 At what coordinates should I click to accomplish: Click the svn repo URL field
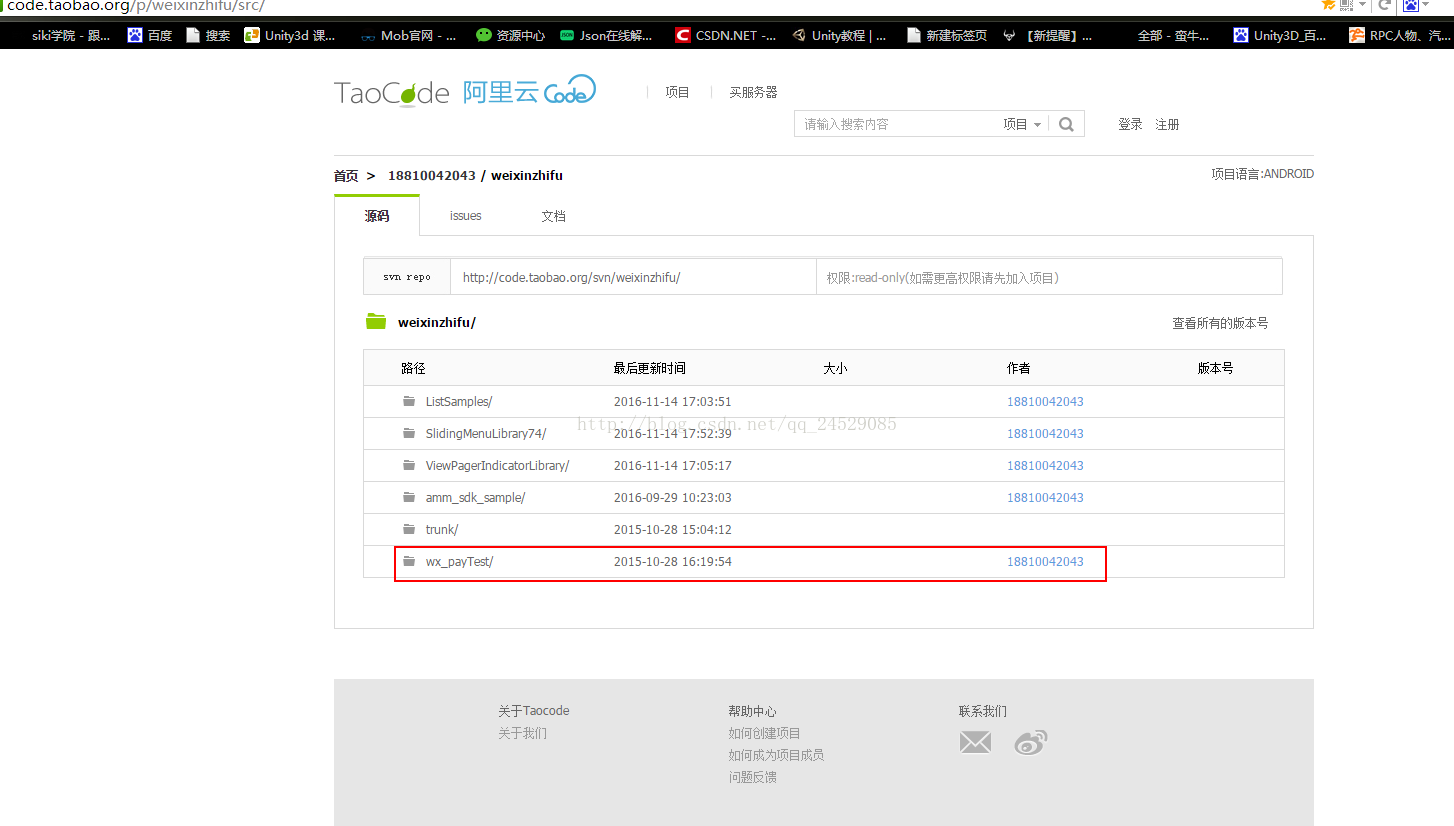(x=633, y=277)
